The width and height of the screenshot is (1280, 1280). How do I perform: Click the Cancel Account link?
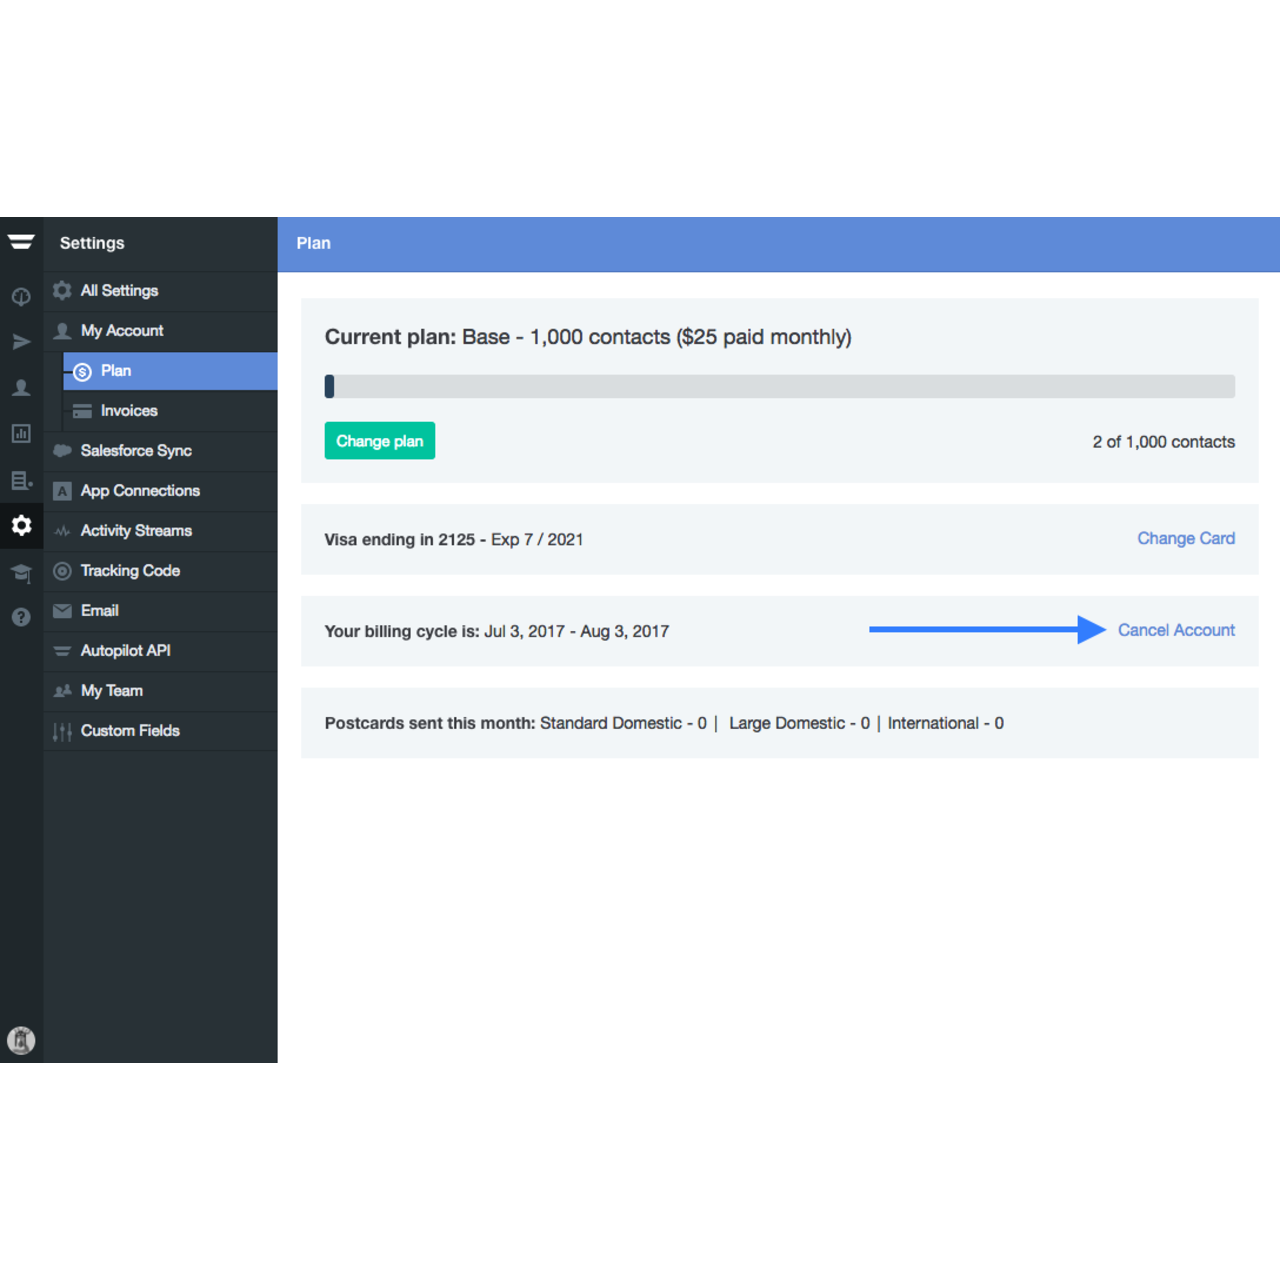pyautogui.click(x=1176, y=630)
